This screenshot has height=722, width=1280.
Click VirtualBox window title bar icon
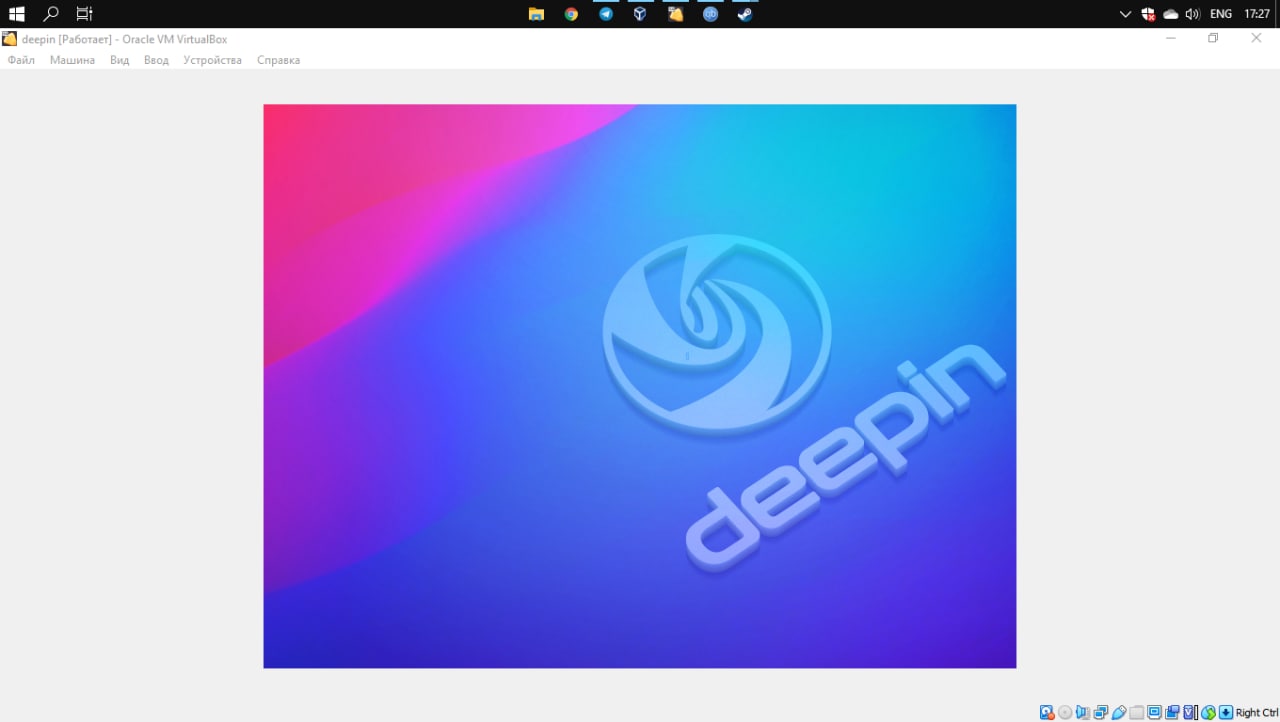coord(10,39)
